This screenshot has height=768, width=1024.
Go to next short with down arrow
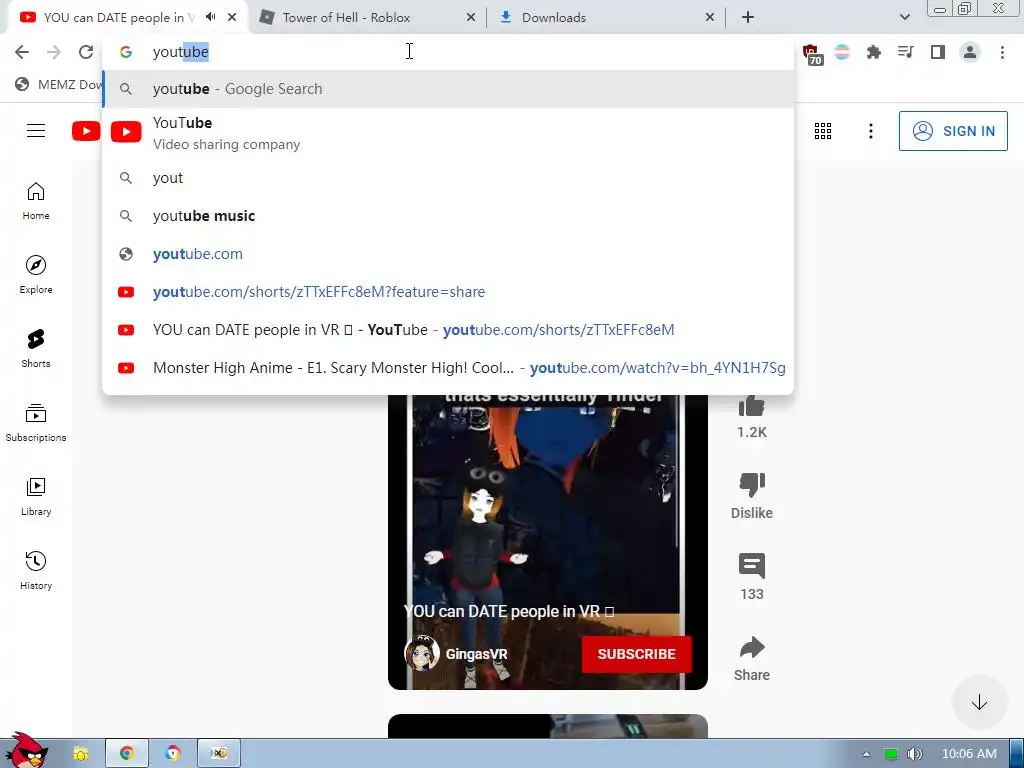click(979, 703)
